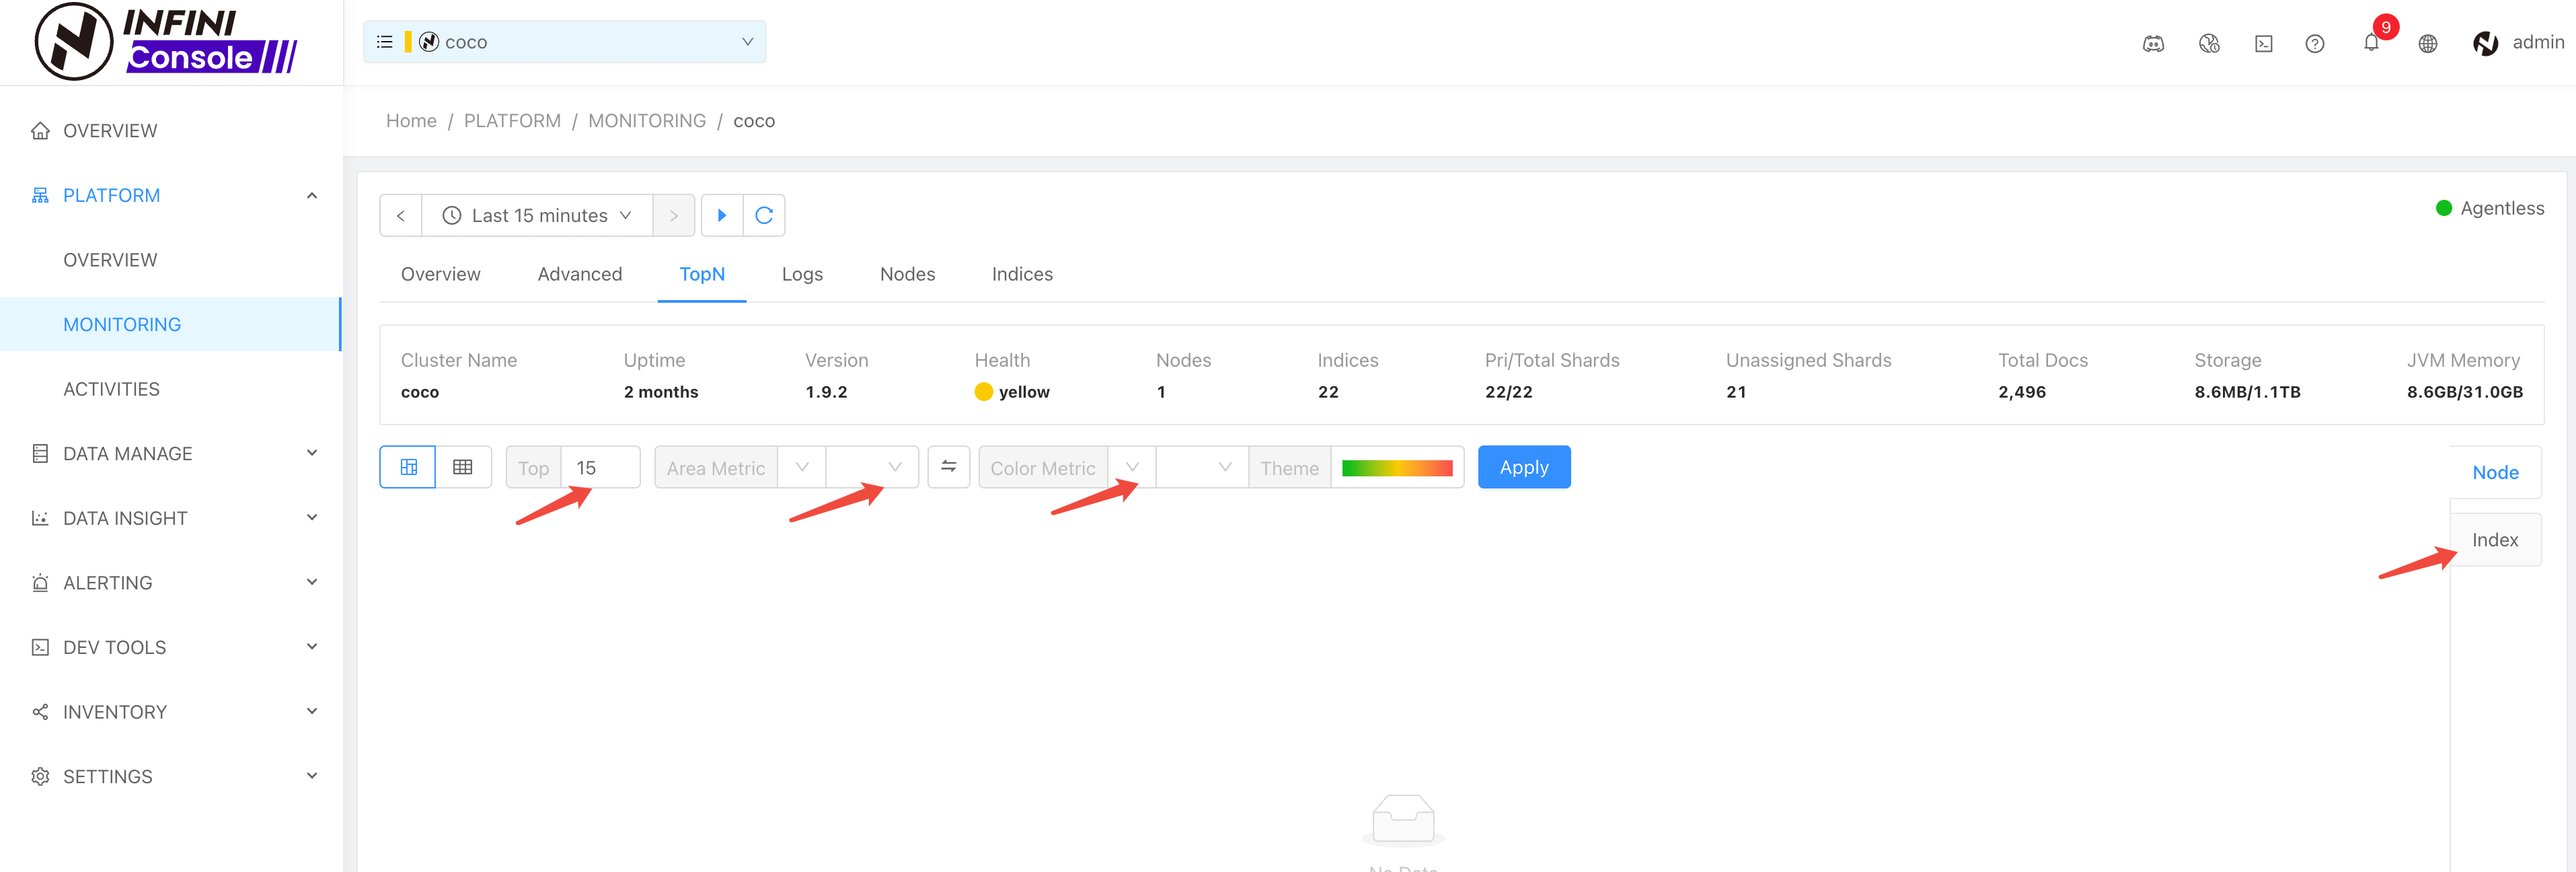Open the Area Metric dropdown
The height and width of the screenshot is (872, 2576).
[801, 467]
